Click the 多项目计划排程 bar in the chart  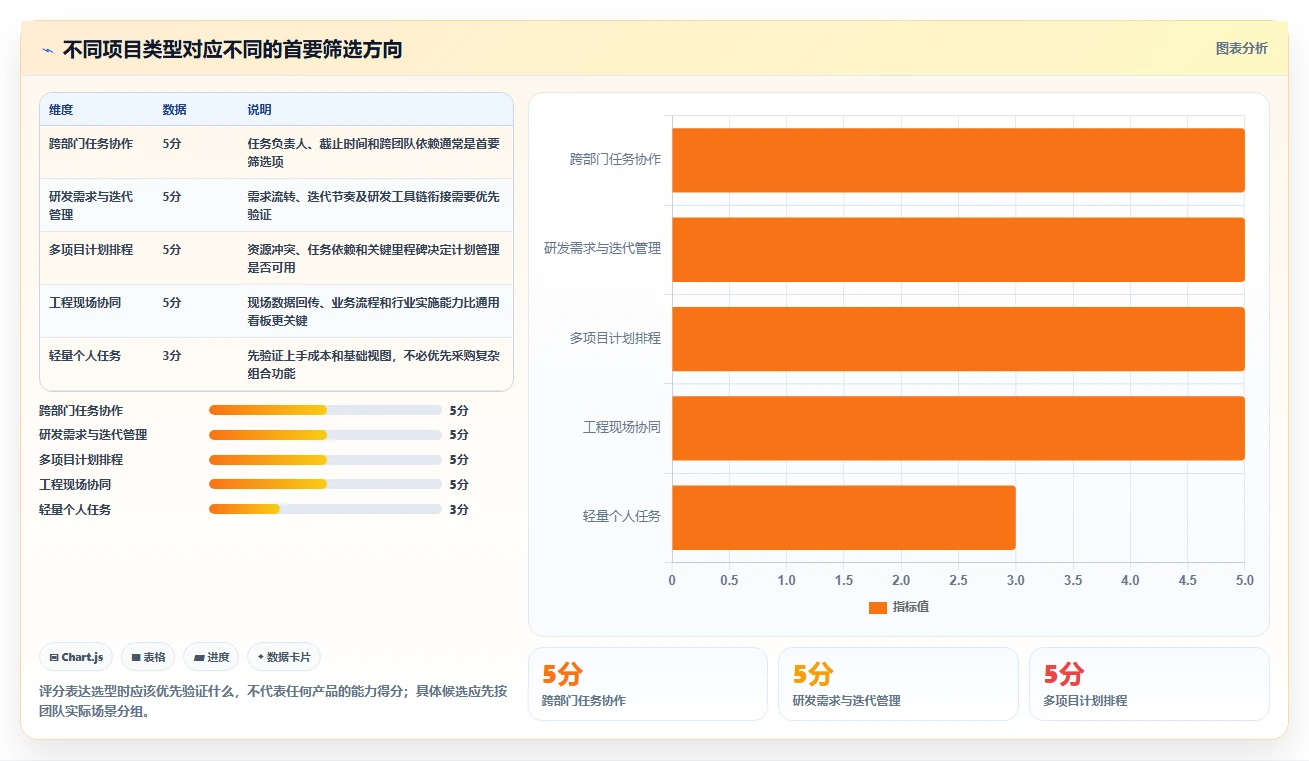click(x=958, y=338)
